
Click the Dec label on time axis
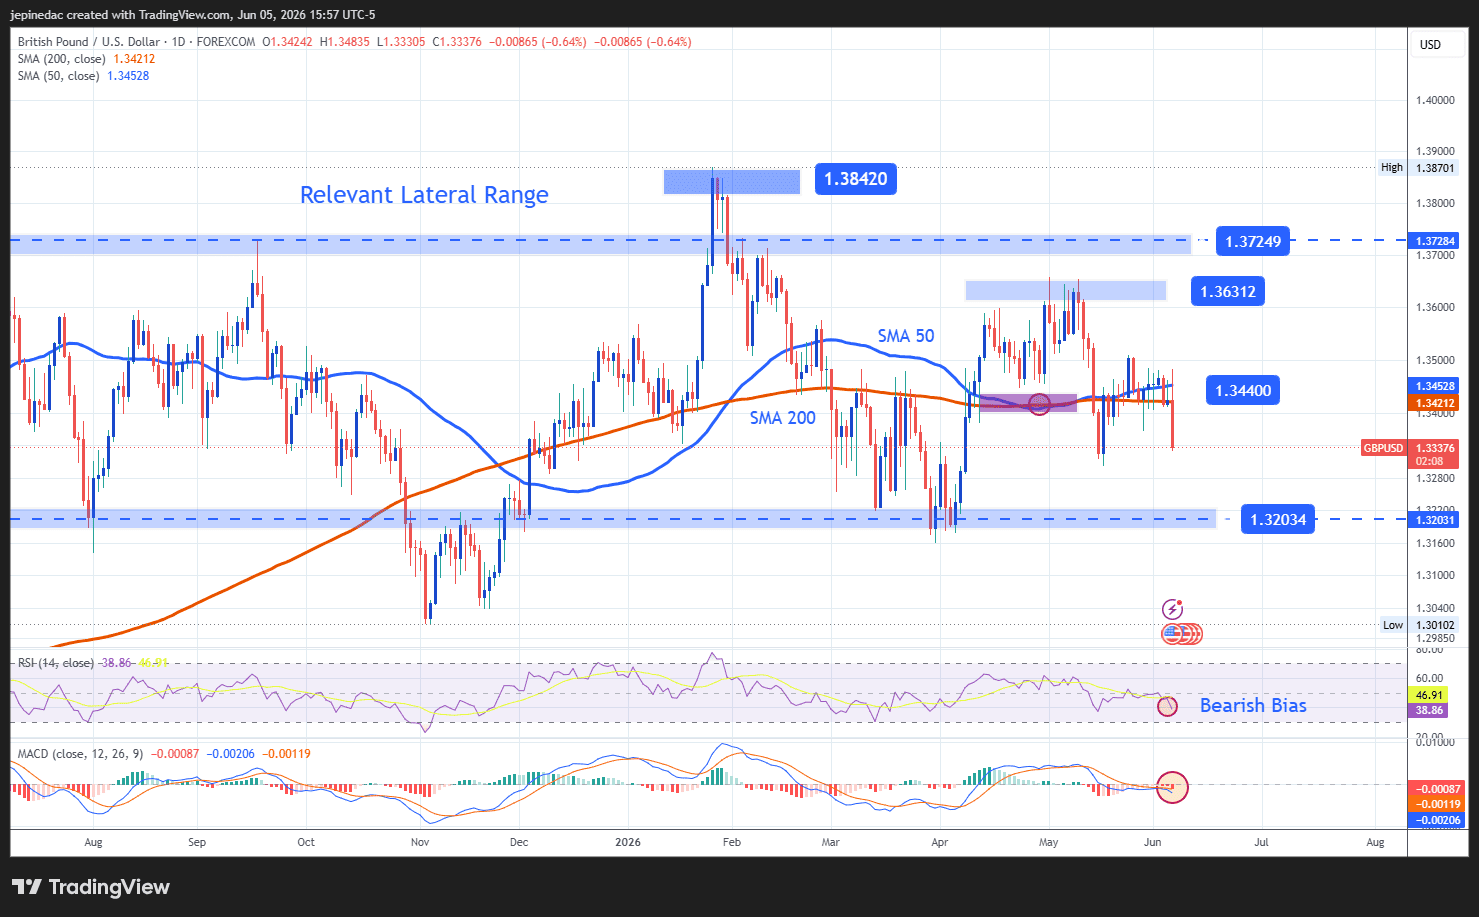pos(519,842)
